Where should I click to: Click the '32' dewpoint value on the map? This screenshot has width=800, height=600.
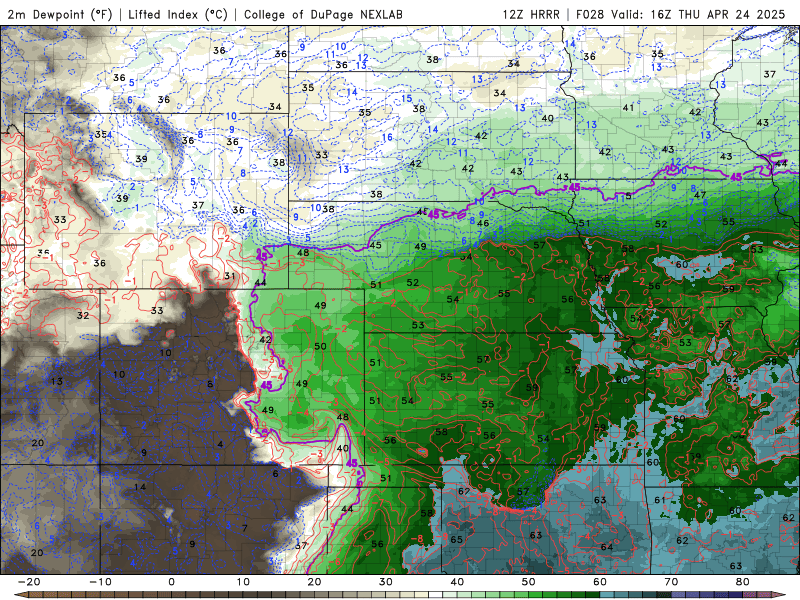click(x=83, y=315)
